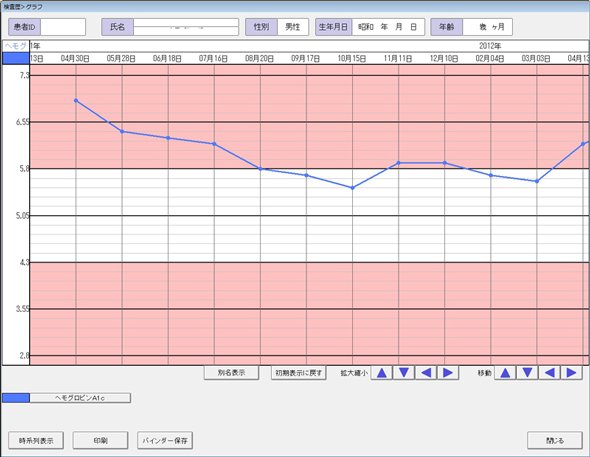590x457 pixels.
Task: Click the zoom down arrow next to 拡大縮小
Action: [x=404, y=373]
